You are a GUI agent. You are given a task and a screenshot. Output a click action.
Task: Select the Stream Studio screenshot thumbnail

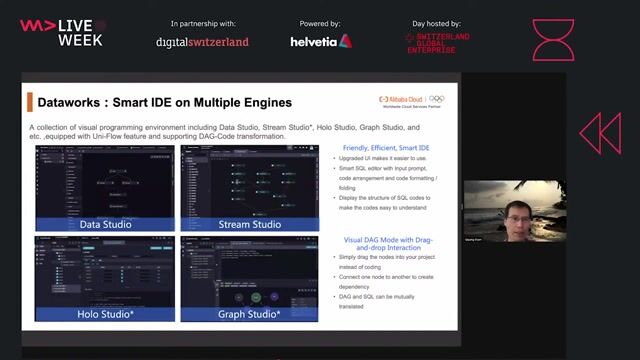(x=250, y=188)
